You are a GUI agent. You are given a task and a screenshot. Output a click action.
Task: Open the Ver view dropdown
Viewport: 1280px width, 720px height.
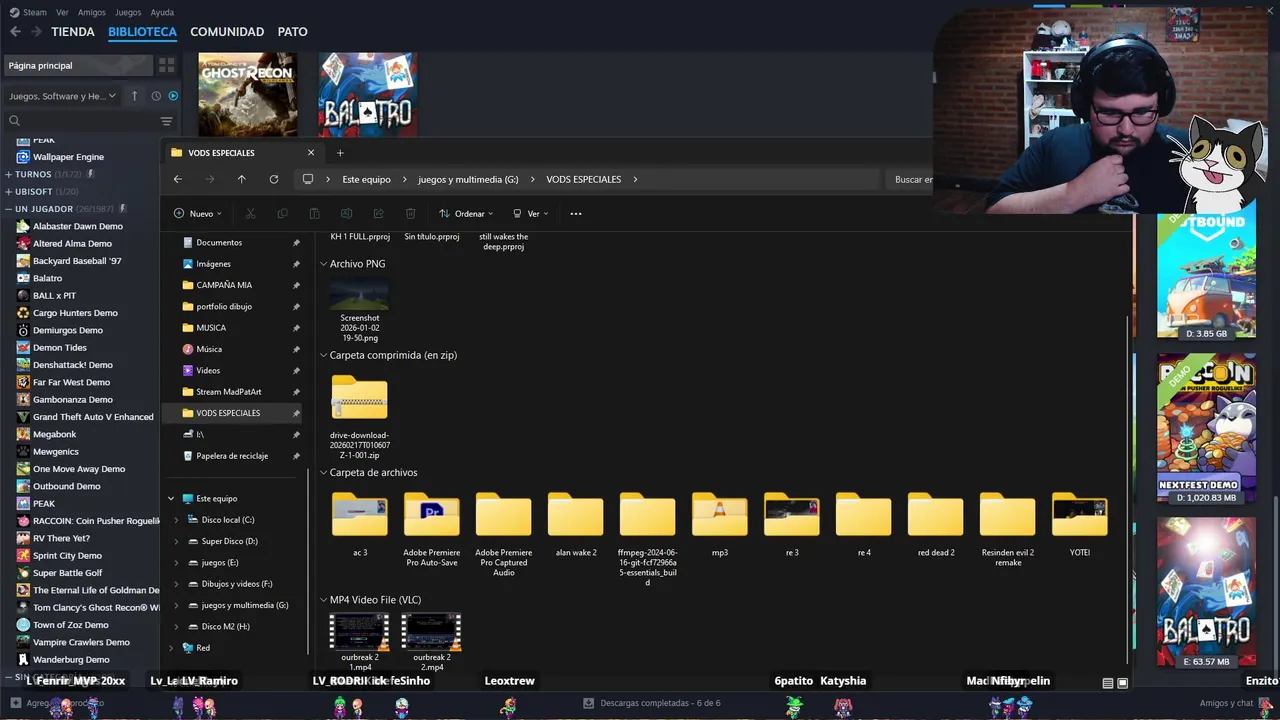click(x=530, y=213)
